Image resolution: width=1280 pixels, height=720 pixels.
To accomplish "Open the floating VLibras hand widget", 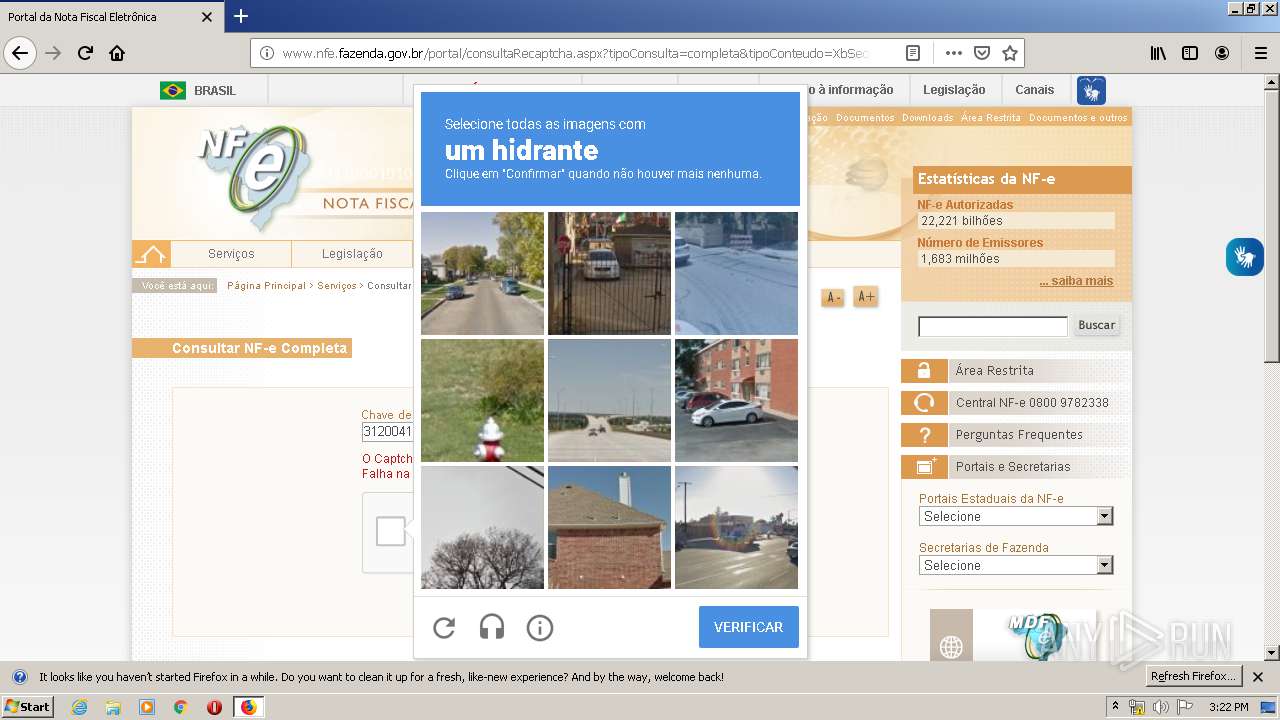I will tap(1245, 257).
